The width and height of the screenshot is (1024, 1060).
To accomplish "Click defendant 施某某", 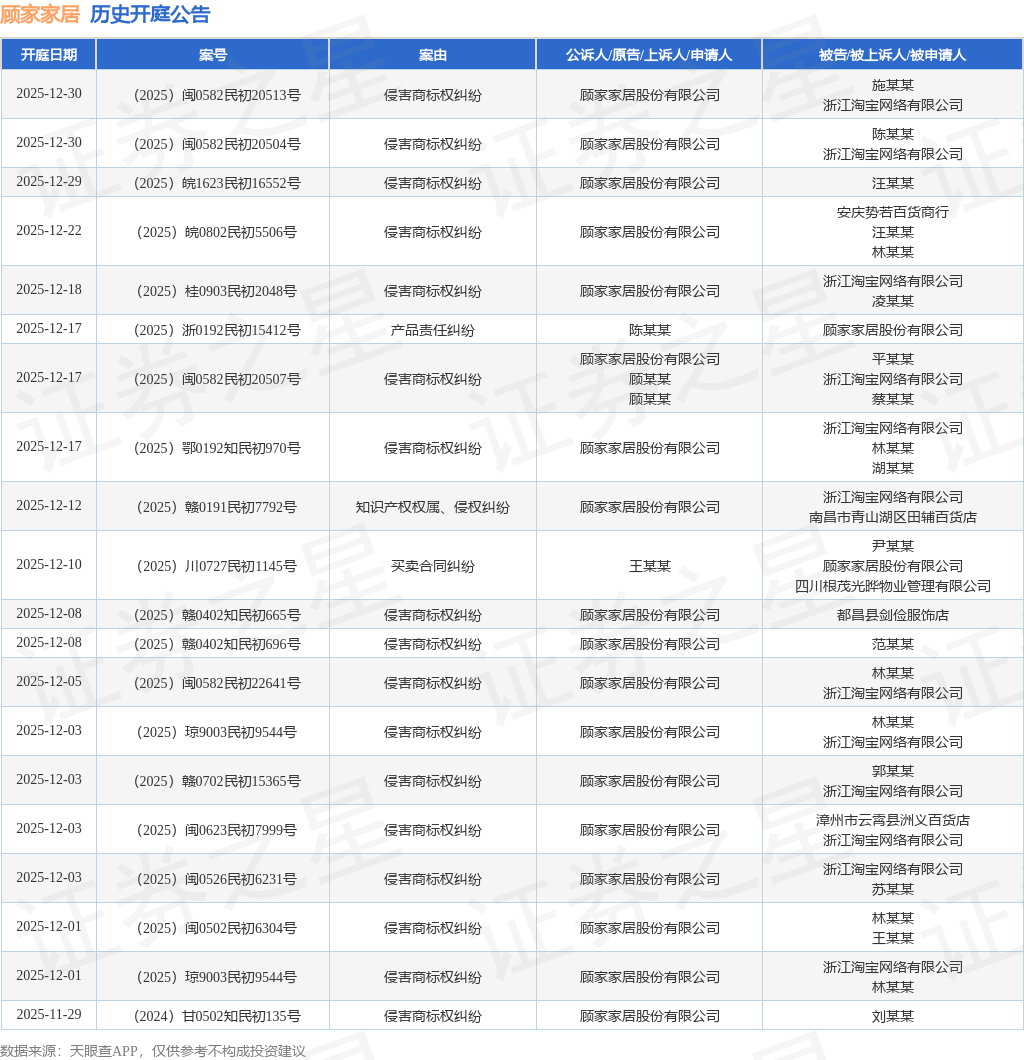I will click(892, 85).
